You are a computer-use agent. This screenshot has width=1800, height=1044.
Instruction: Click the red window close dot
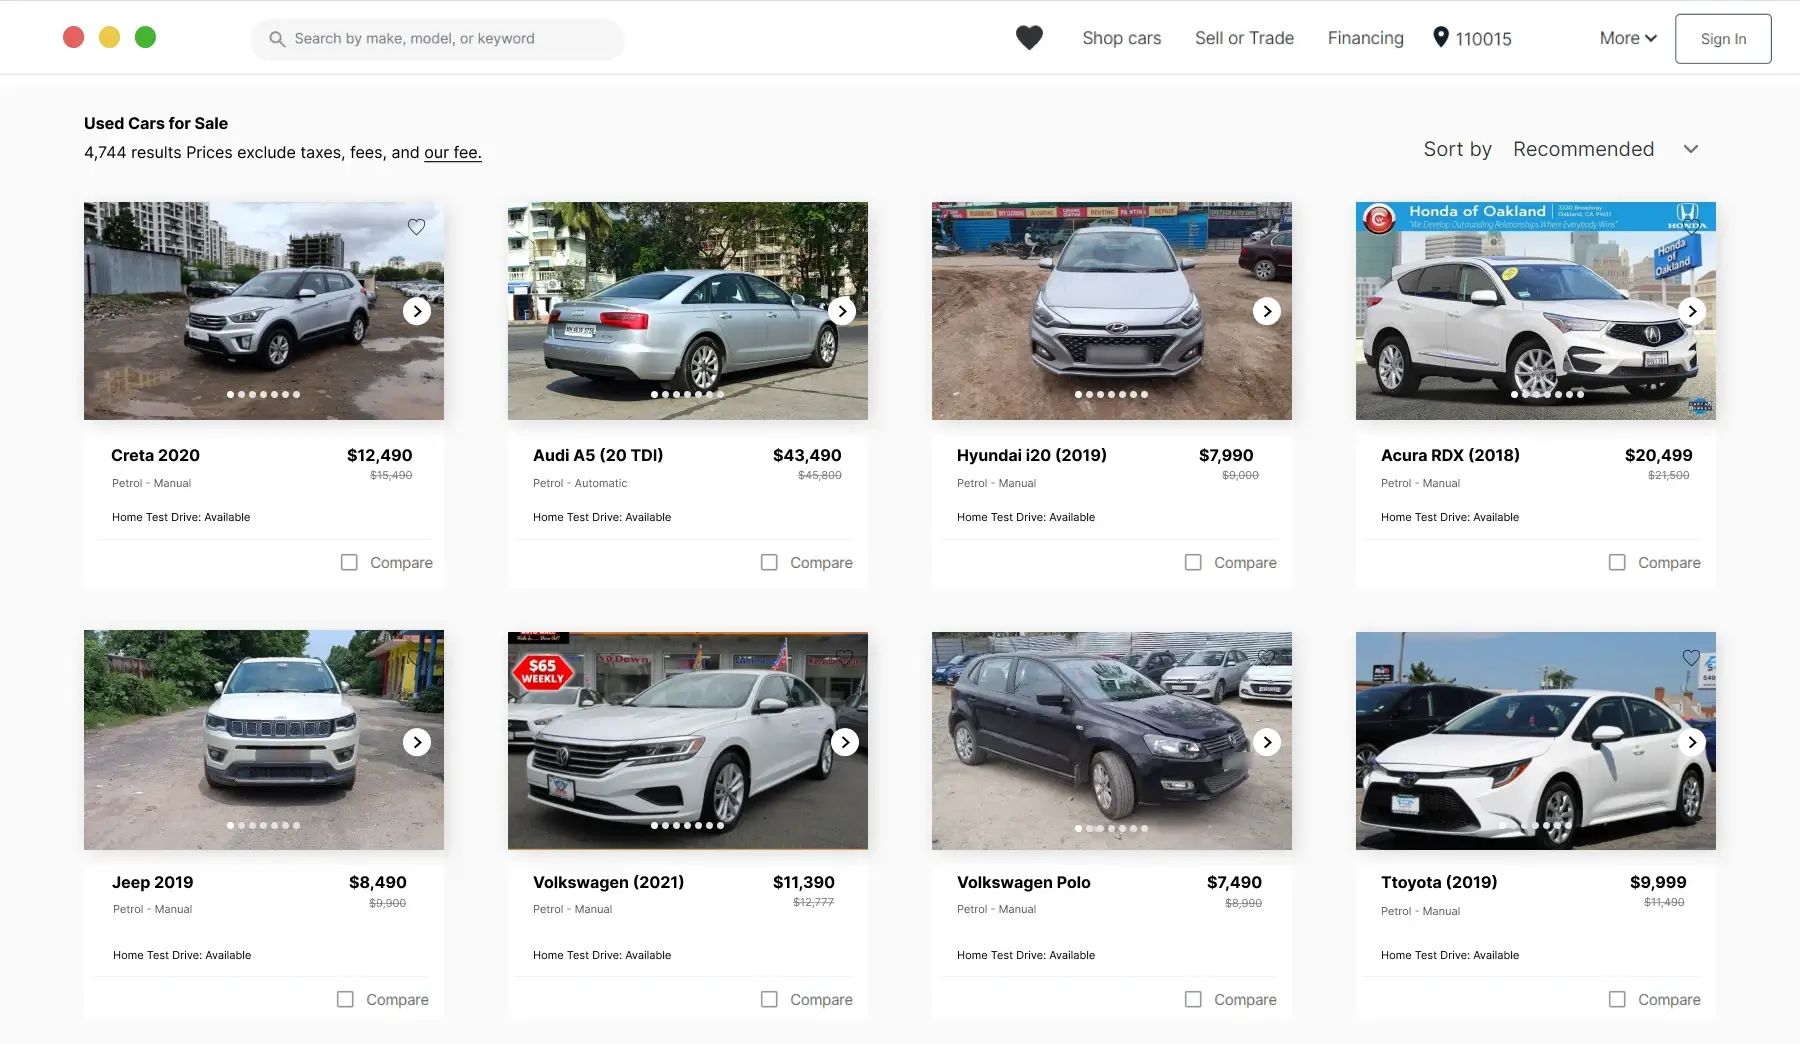click(x=73, y=37)
